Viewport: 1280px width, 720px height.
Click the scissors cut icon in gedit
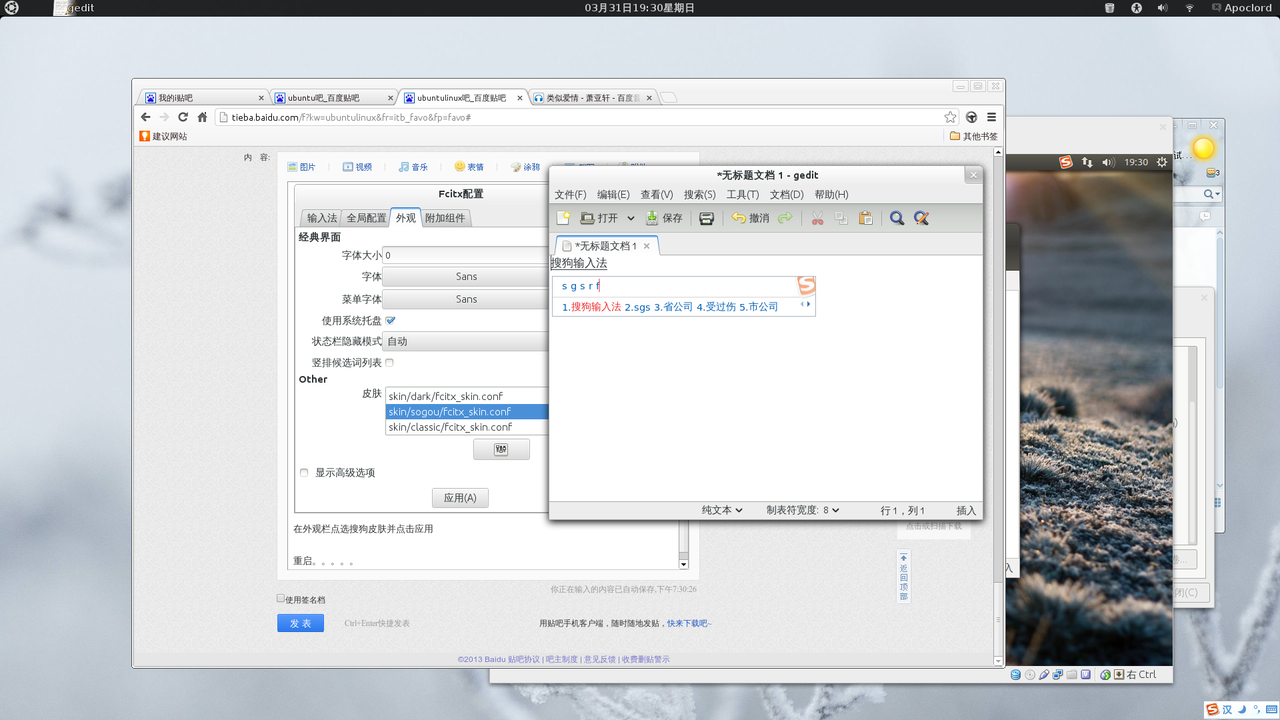(817, 218)
